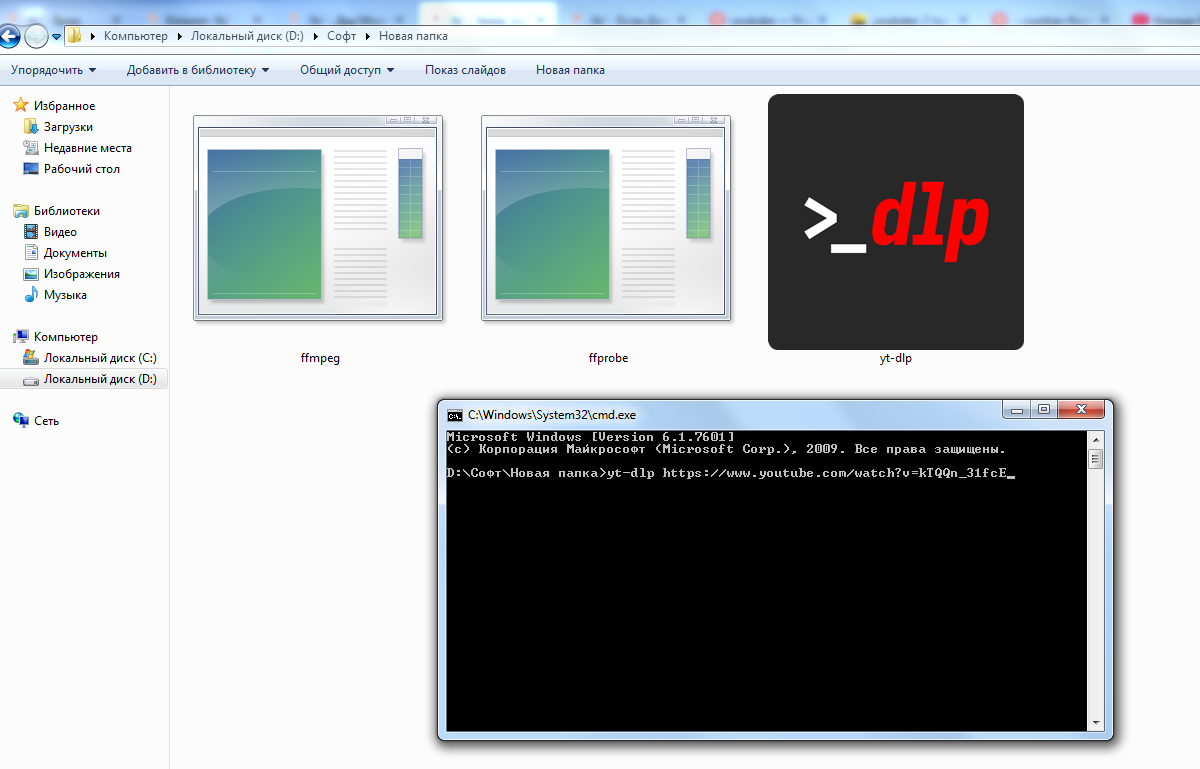
Task: Select Компьютер in navigation pane
Action: [x=66, y=337]
